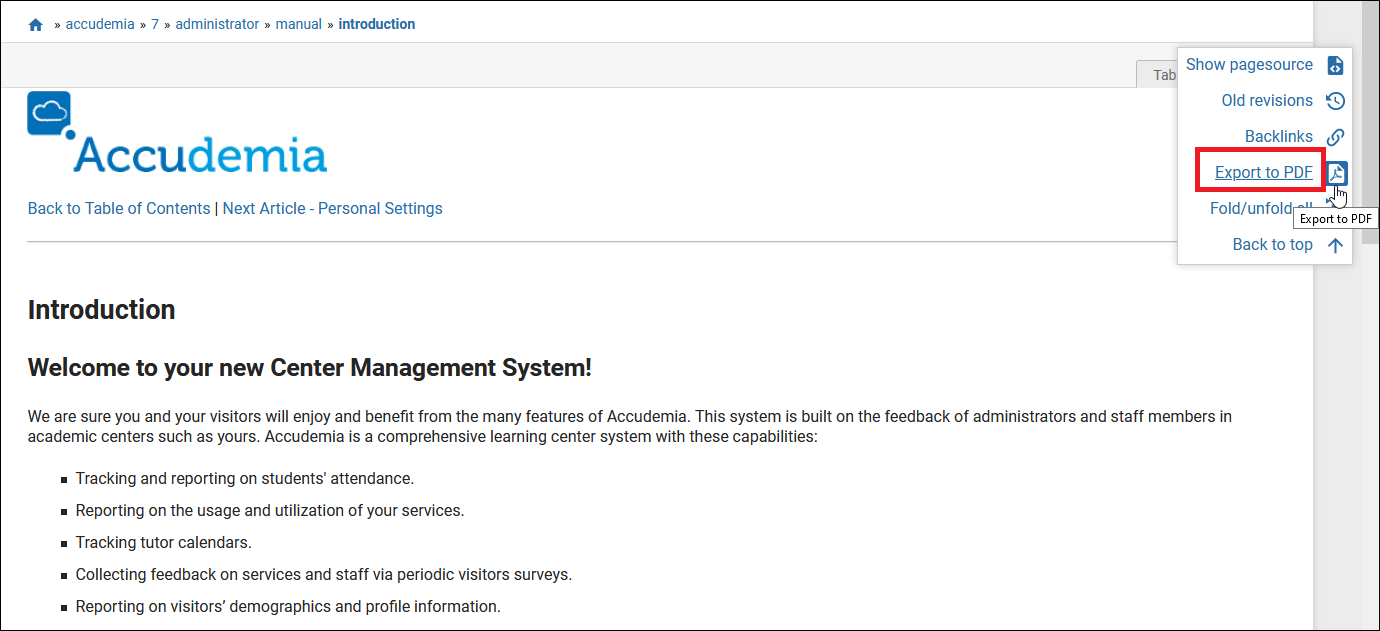Choose Fold/unfold all menu entry

[x=1261, y=208]
